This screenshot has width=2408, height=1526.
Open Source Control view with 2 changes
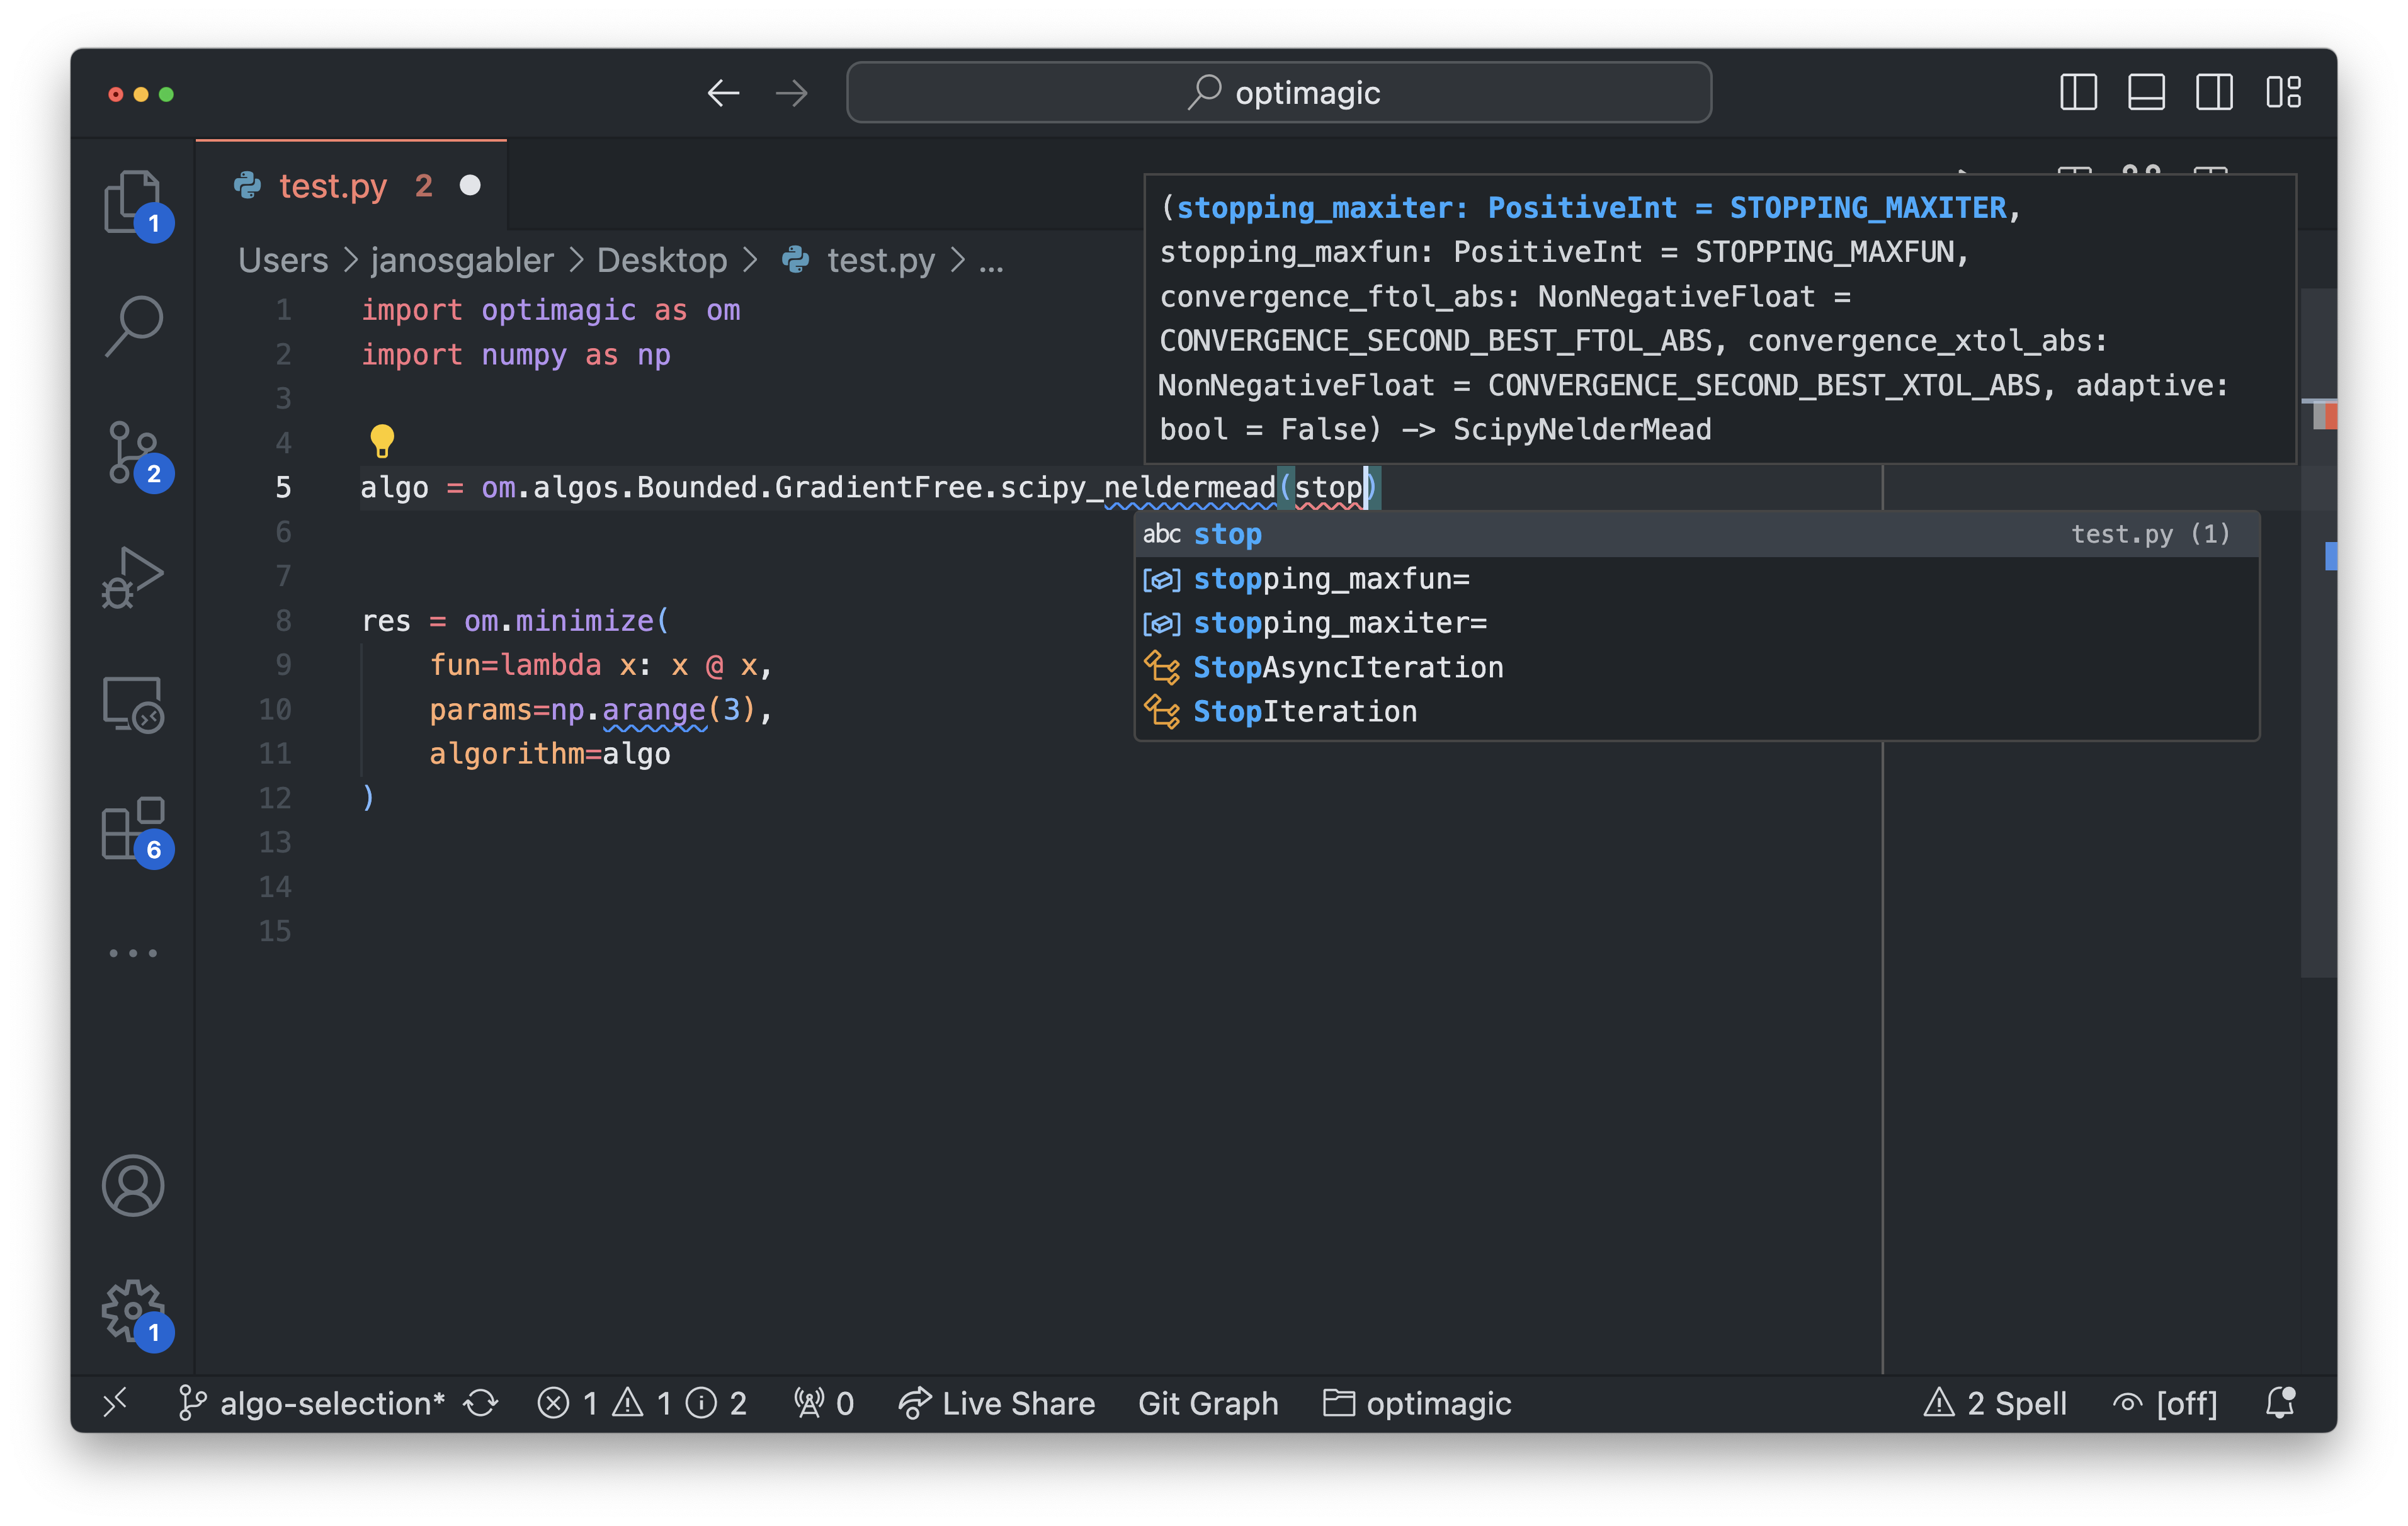133,453
